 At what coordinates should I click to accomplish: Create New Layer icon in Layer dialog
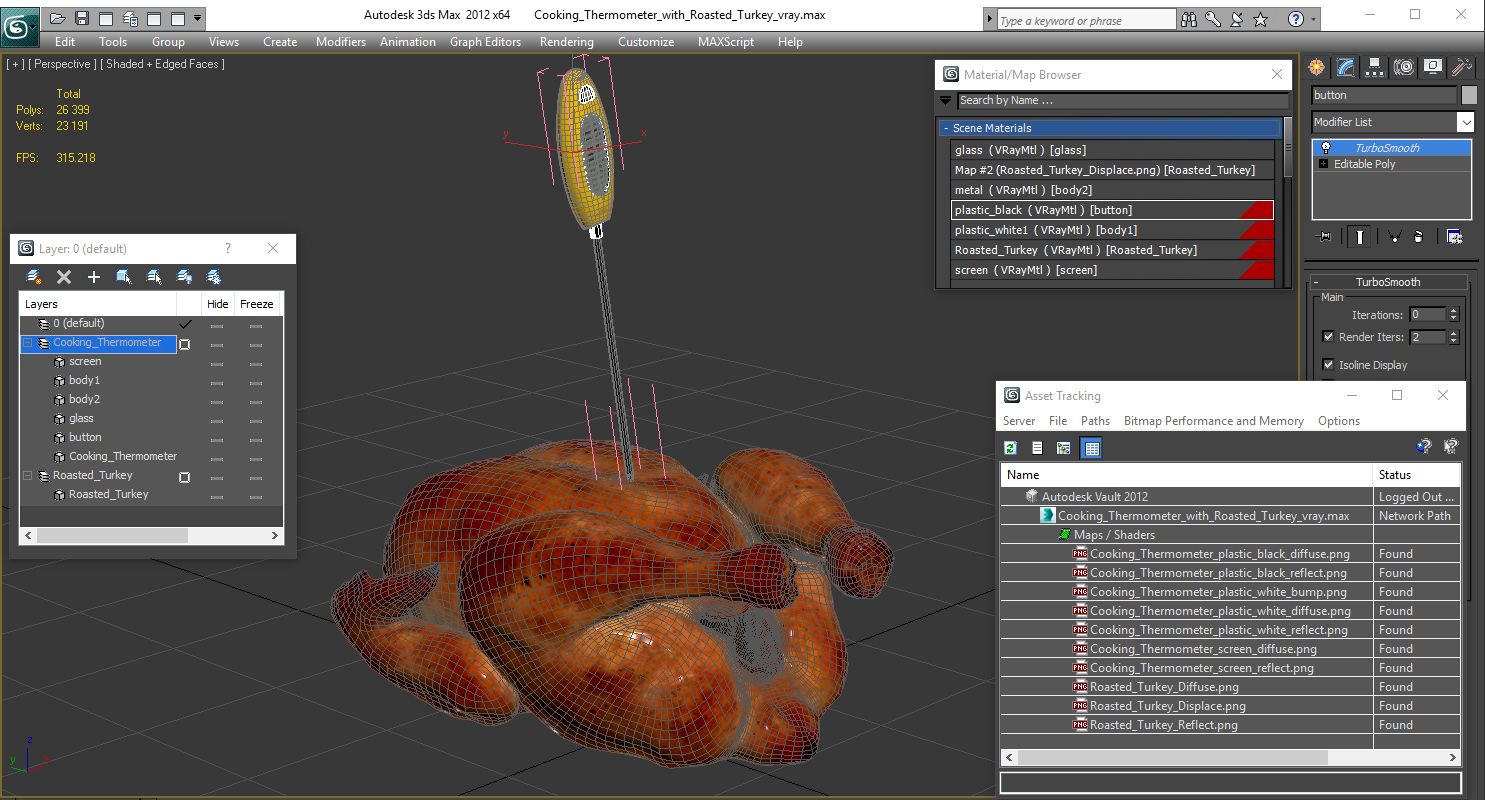[34, 277]
